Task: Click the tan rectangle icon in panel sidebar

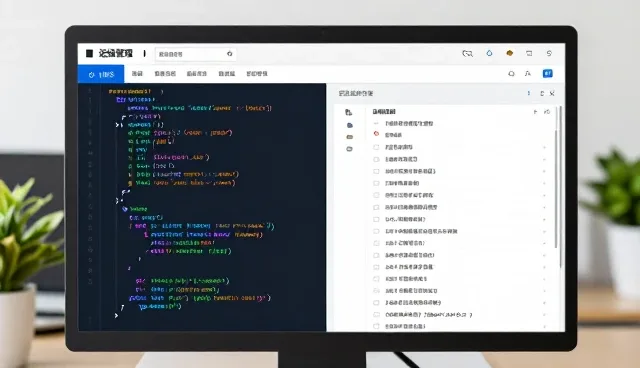Action: [349, 137]
